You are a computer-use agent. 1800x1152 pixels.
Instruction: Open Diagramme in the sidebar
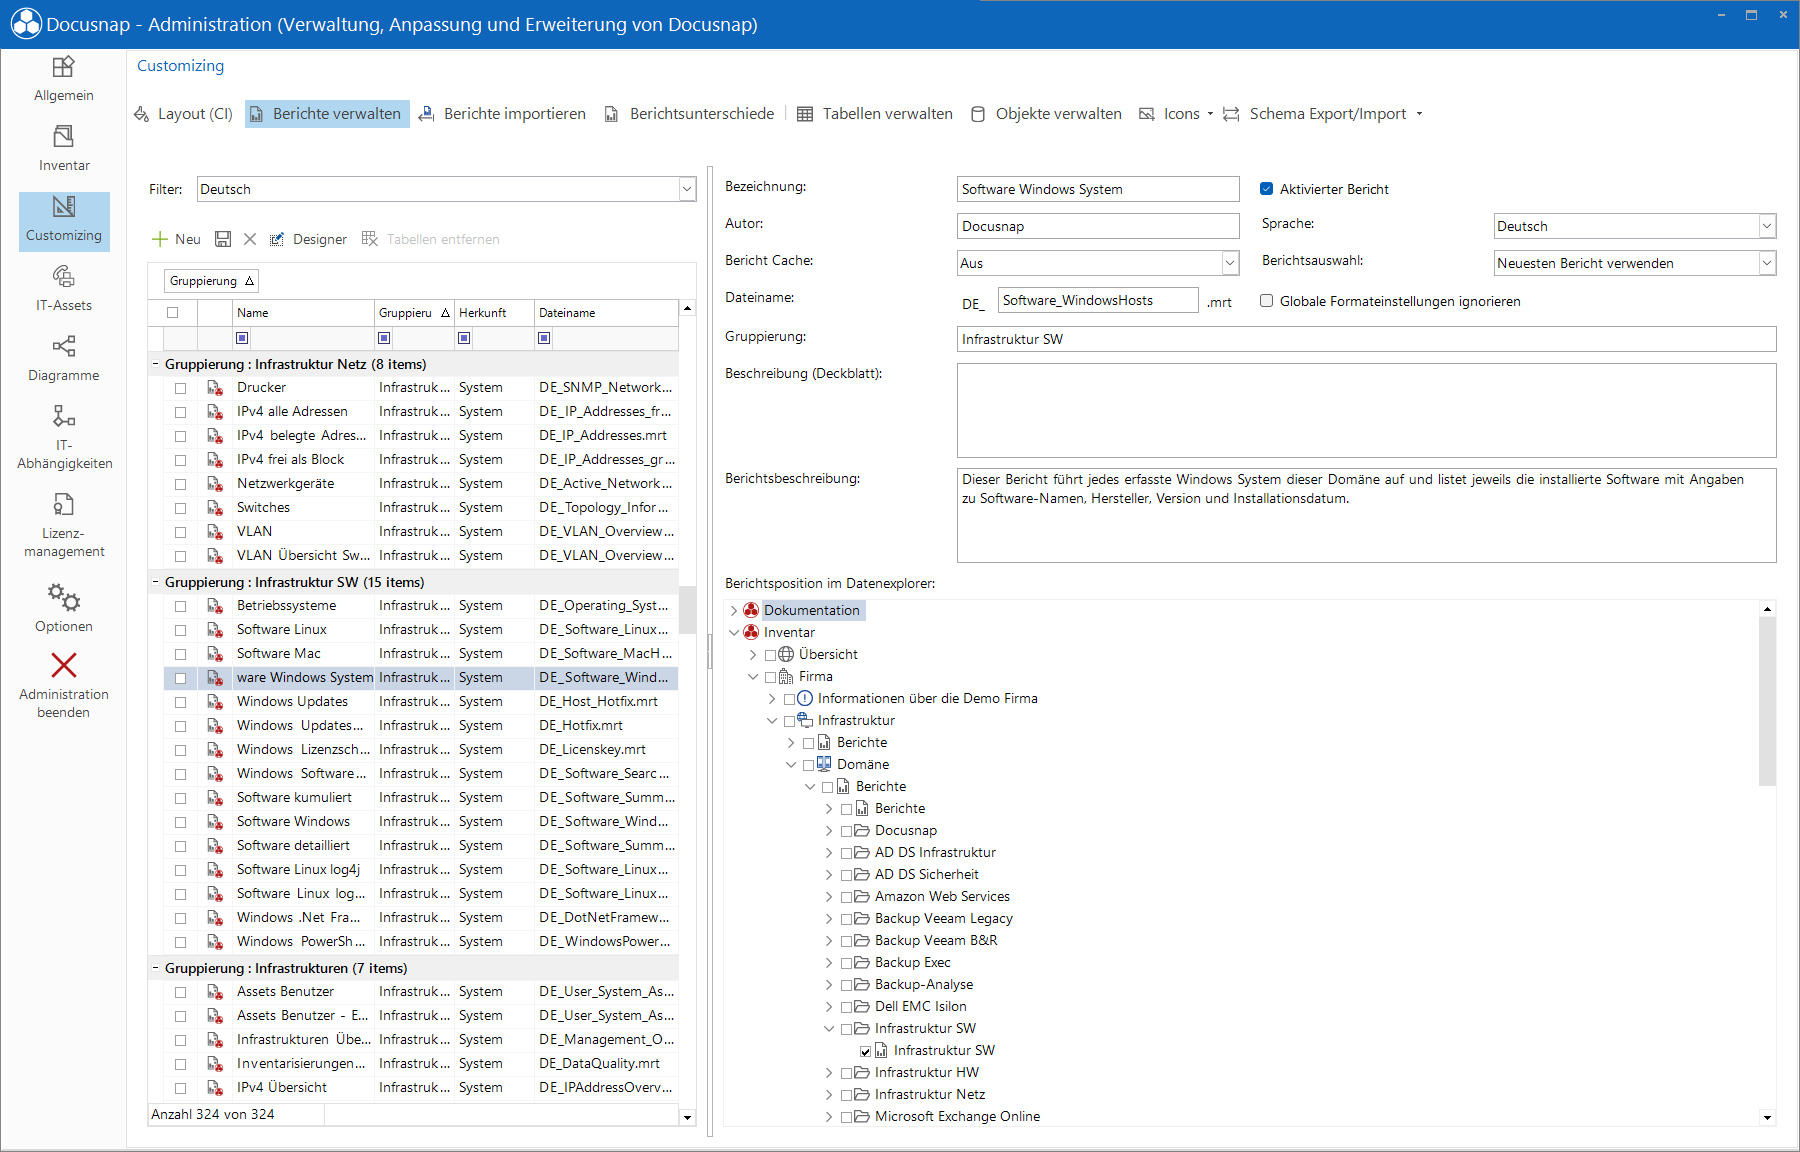point(64,359)
